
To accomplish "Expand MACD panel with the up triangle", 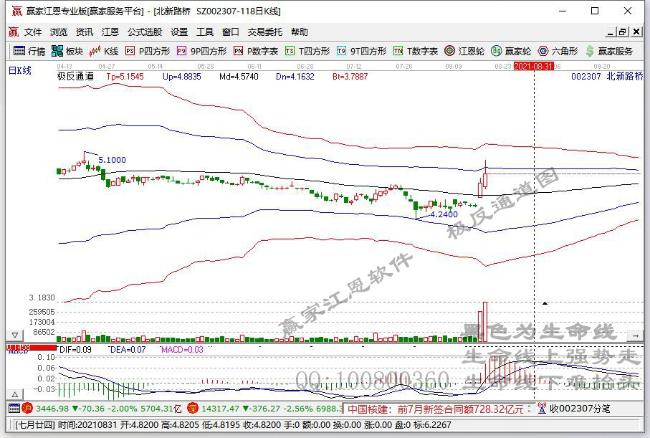I will pos(15,394).
